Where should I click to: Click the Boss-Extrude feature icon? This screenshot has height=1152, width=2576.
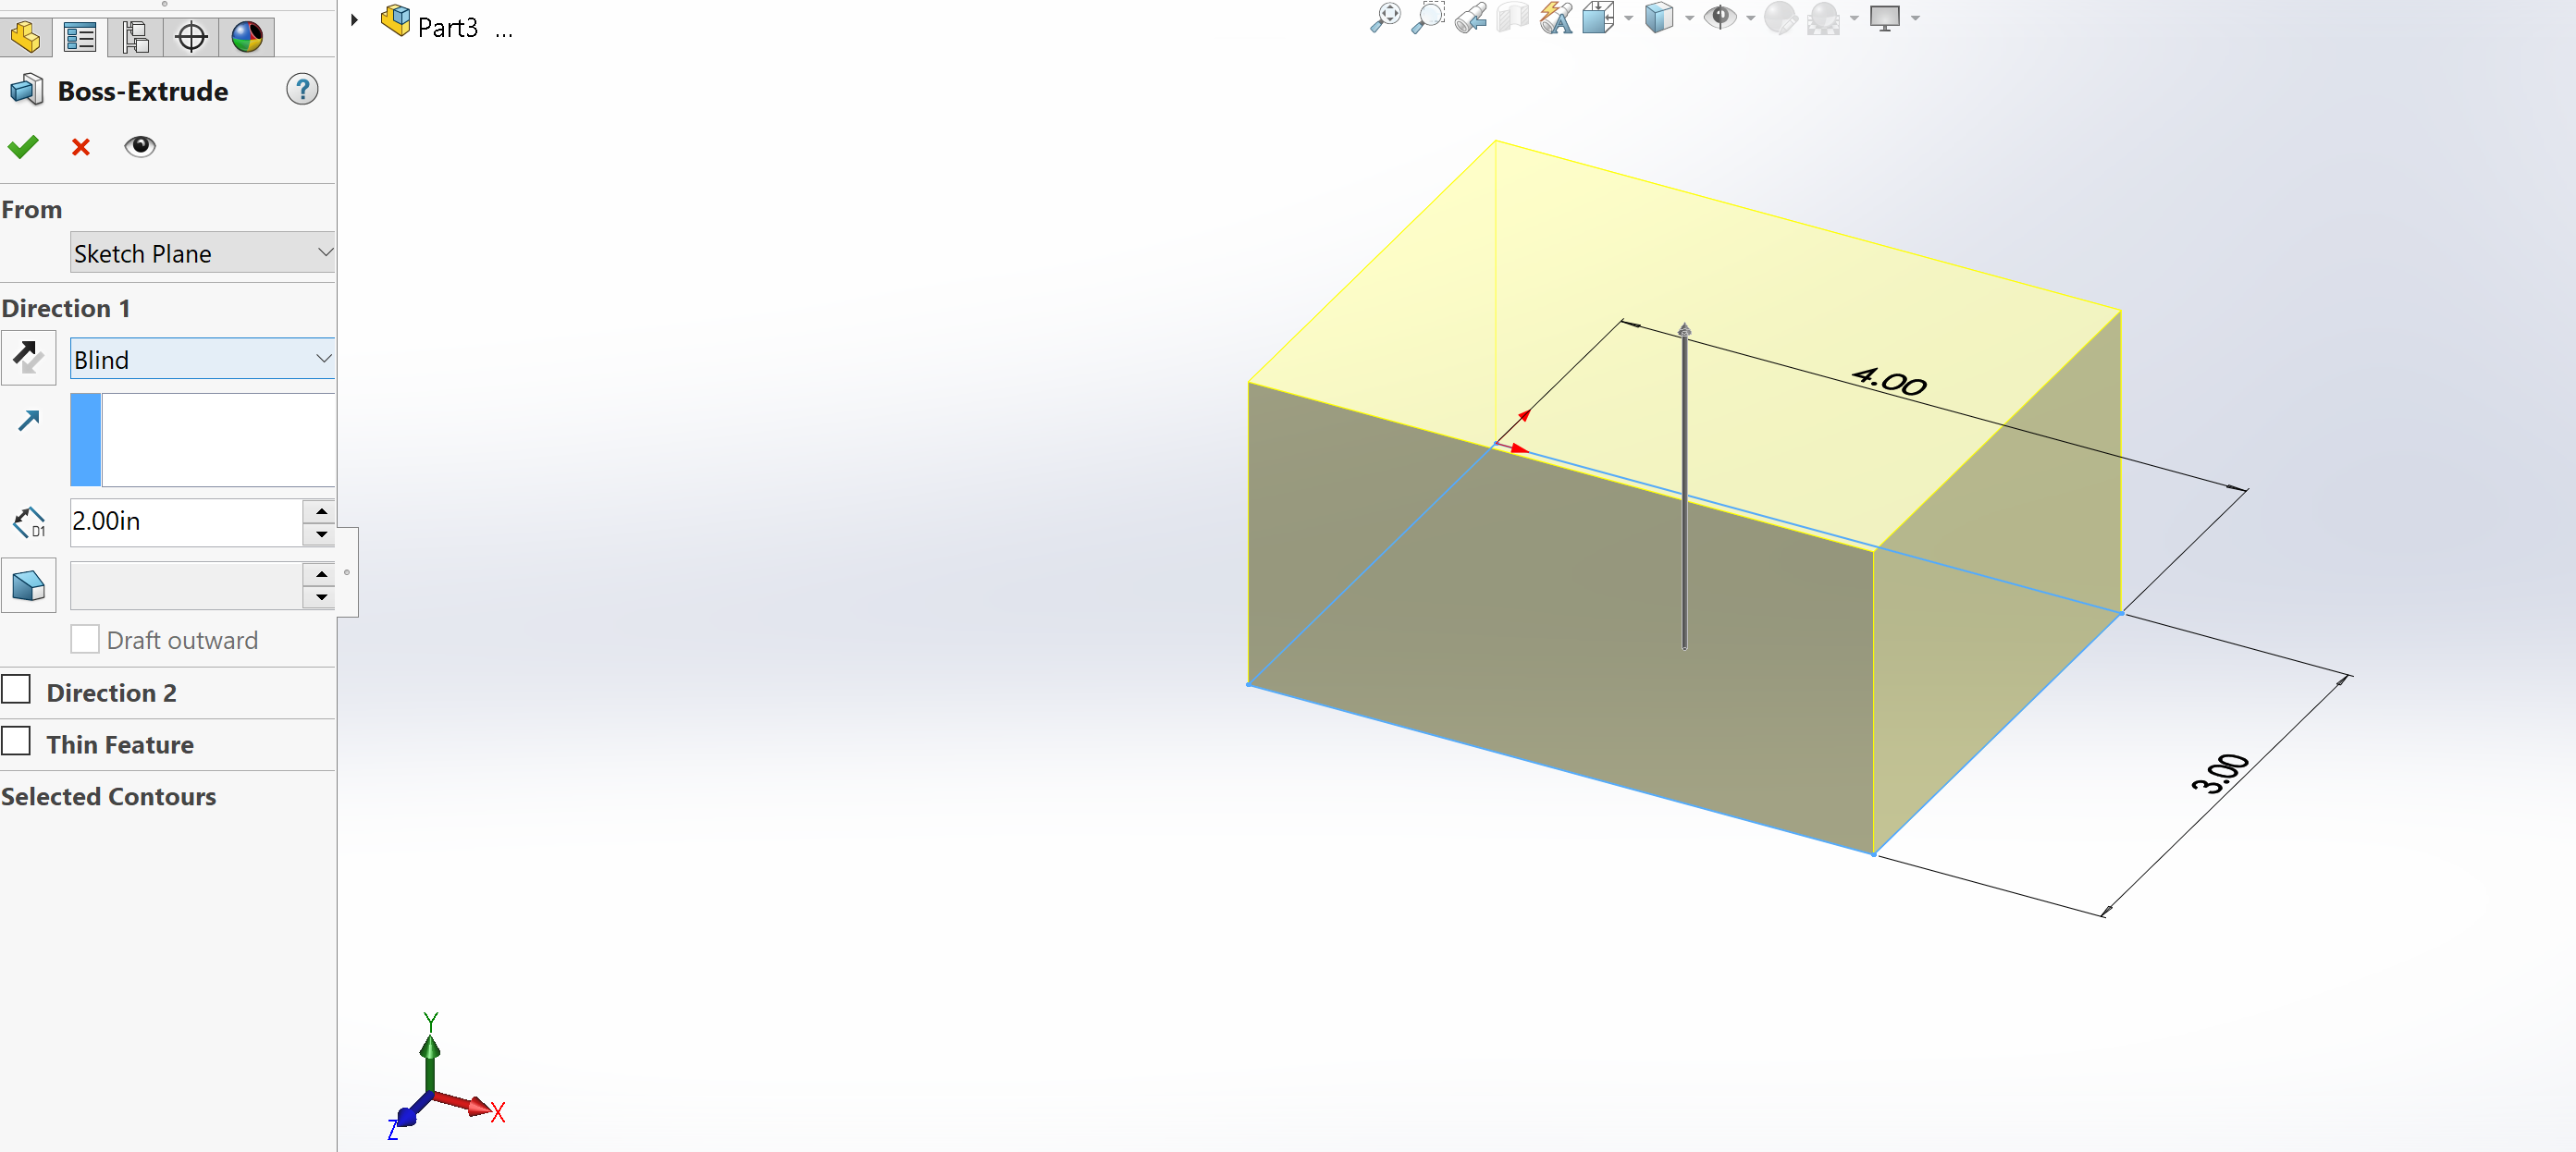[x=27, y=90]
